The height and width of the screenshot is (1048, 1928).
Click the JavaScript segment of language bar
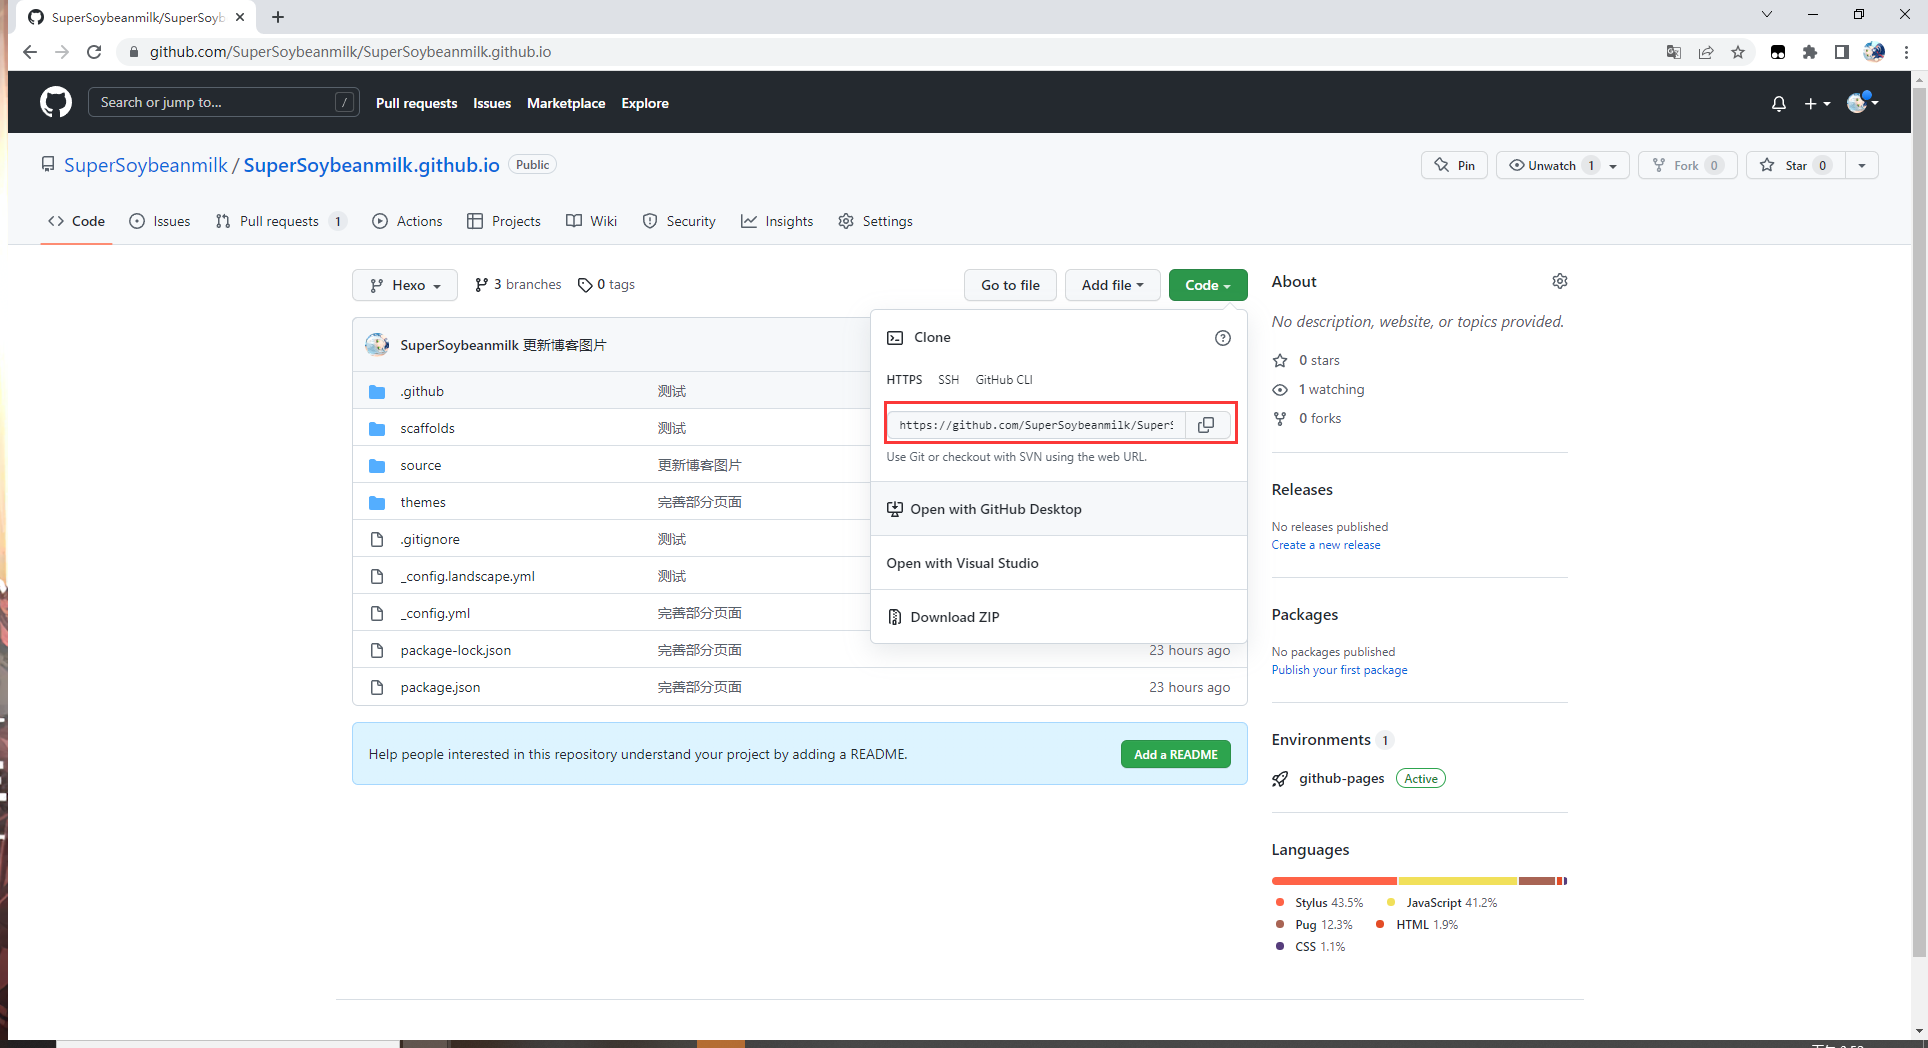tap(1458, 881)
